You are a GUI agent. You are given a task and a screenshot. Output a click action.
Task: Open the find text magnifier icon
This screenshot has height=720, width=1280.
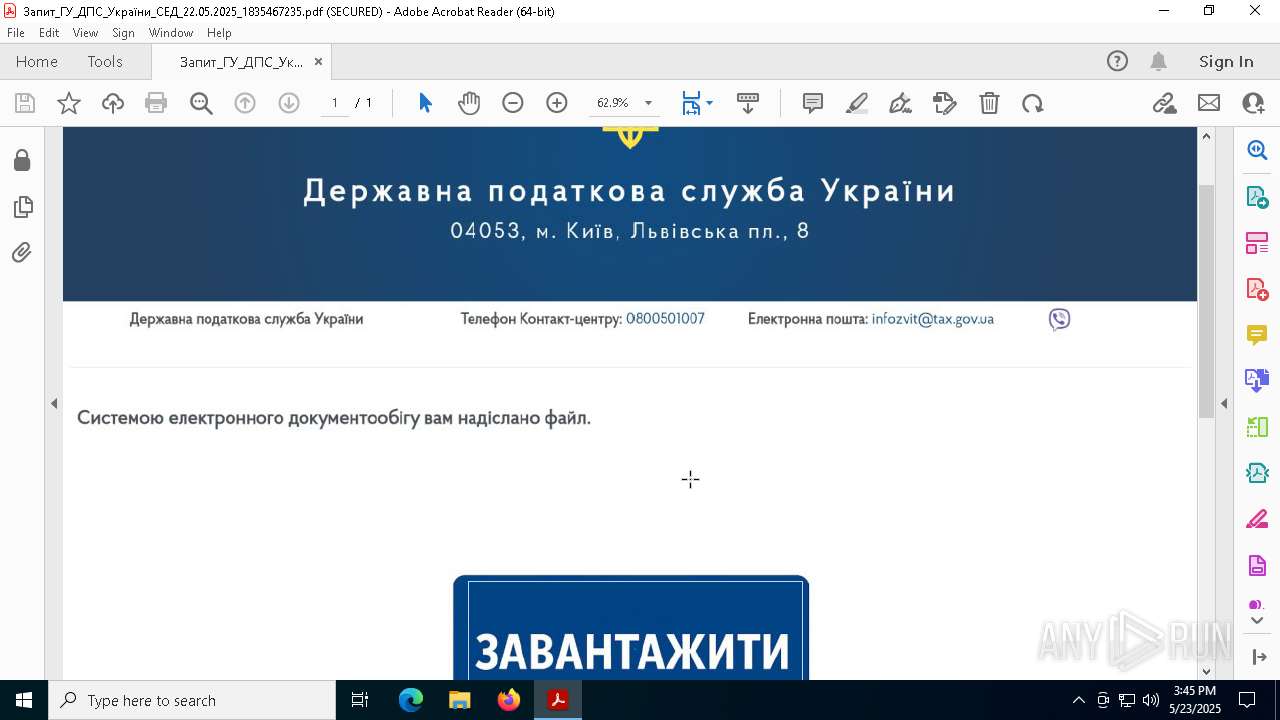[x=201, y=103]
